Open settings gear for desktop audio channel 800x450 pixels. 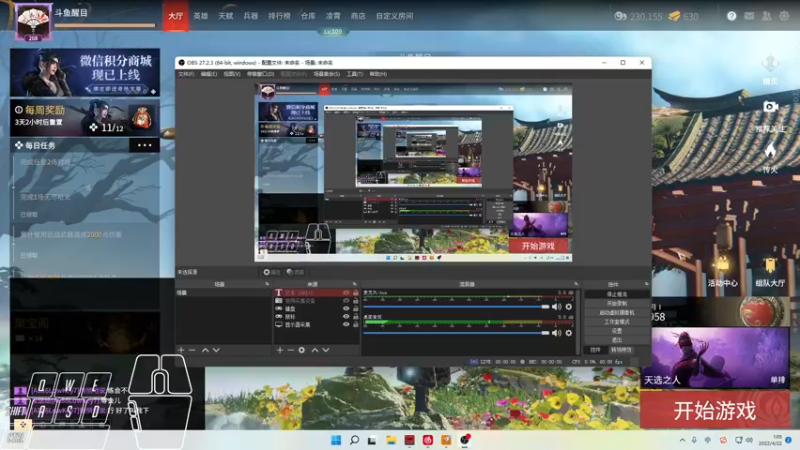point(568,333)
